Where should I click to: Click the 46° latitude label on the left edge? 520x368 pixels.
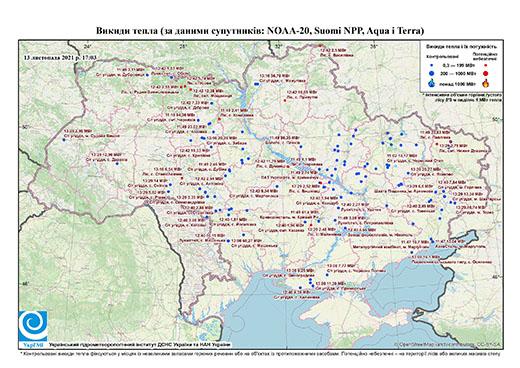(25, 283)
